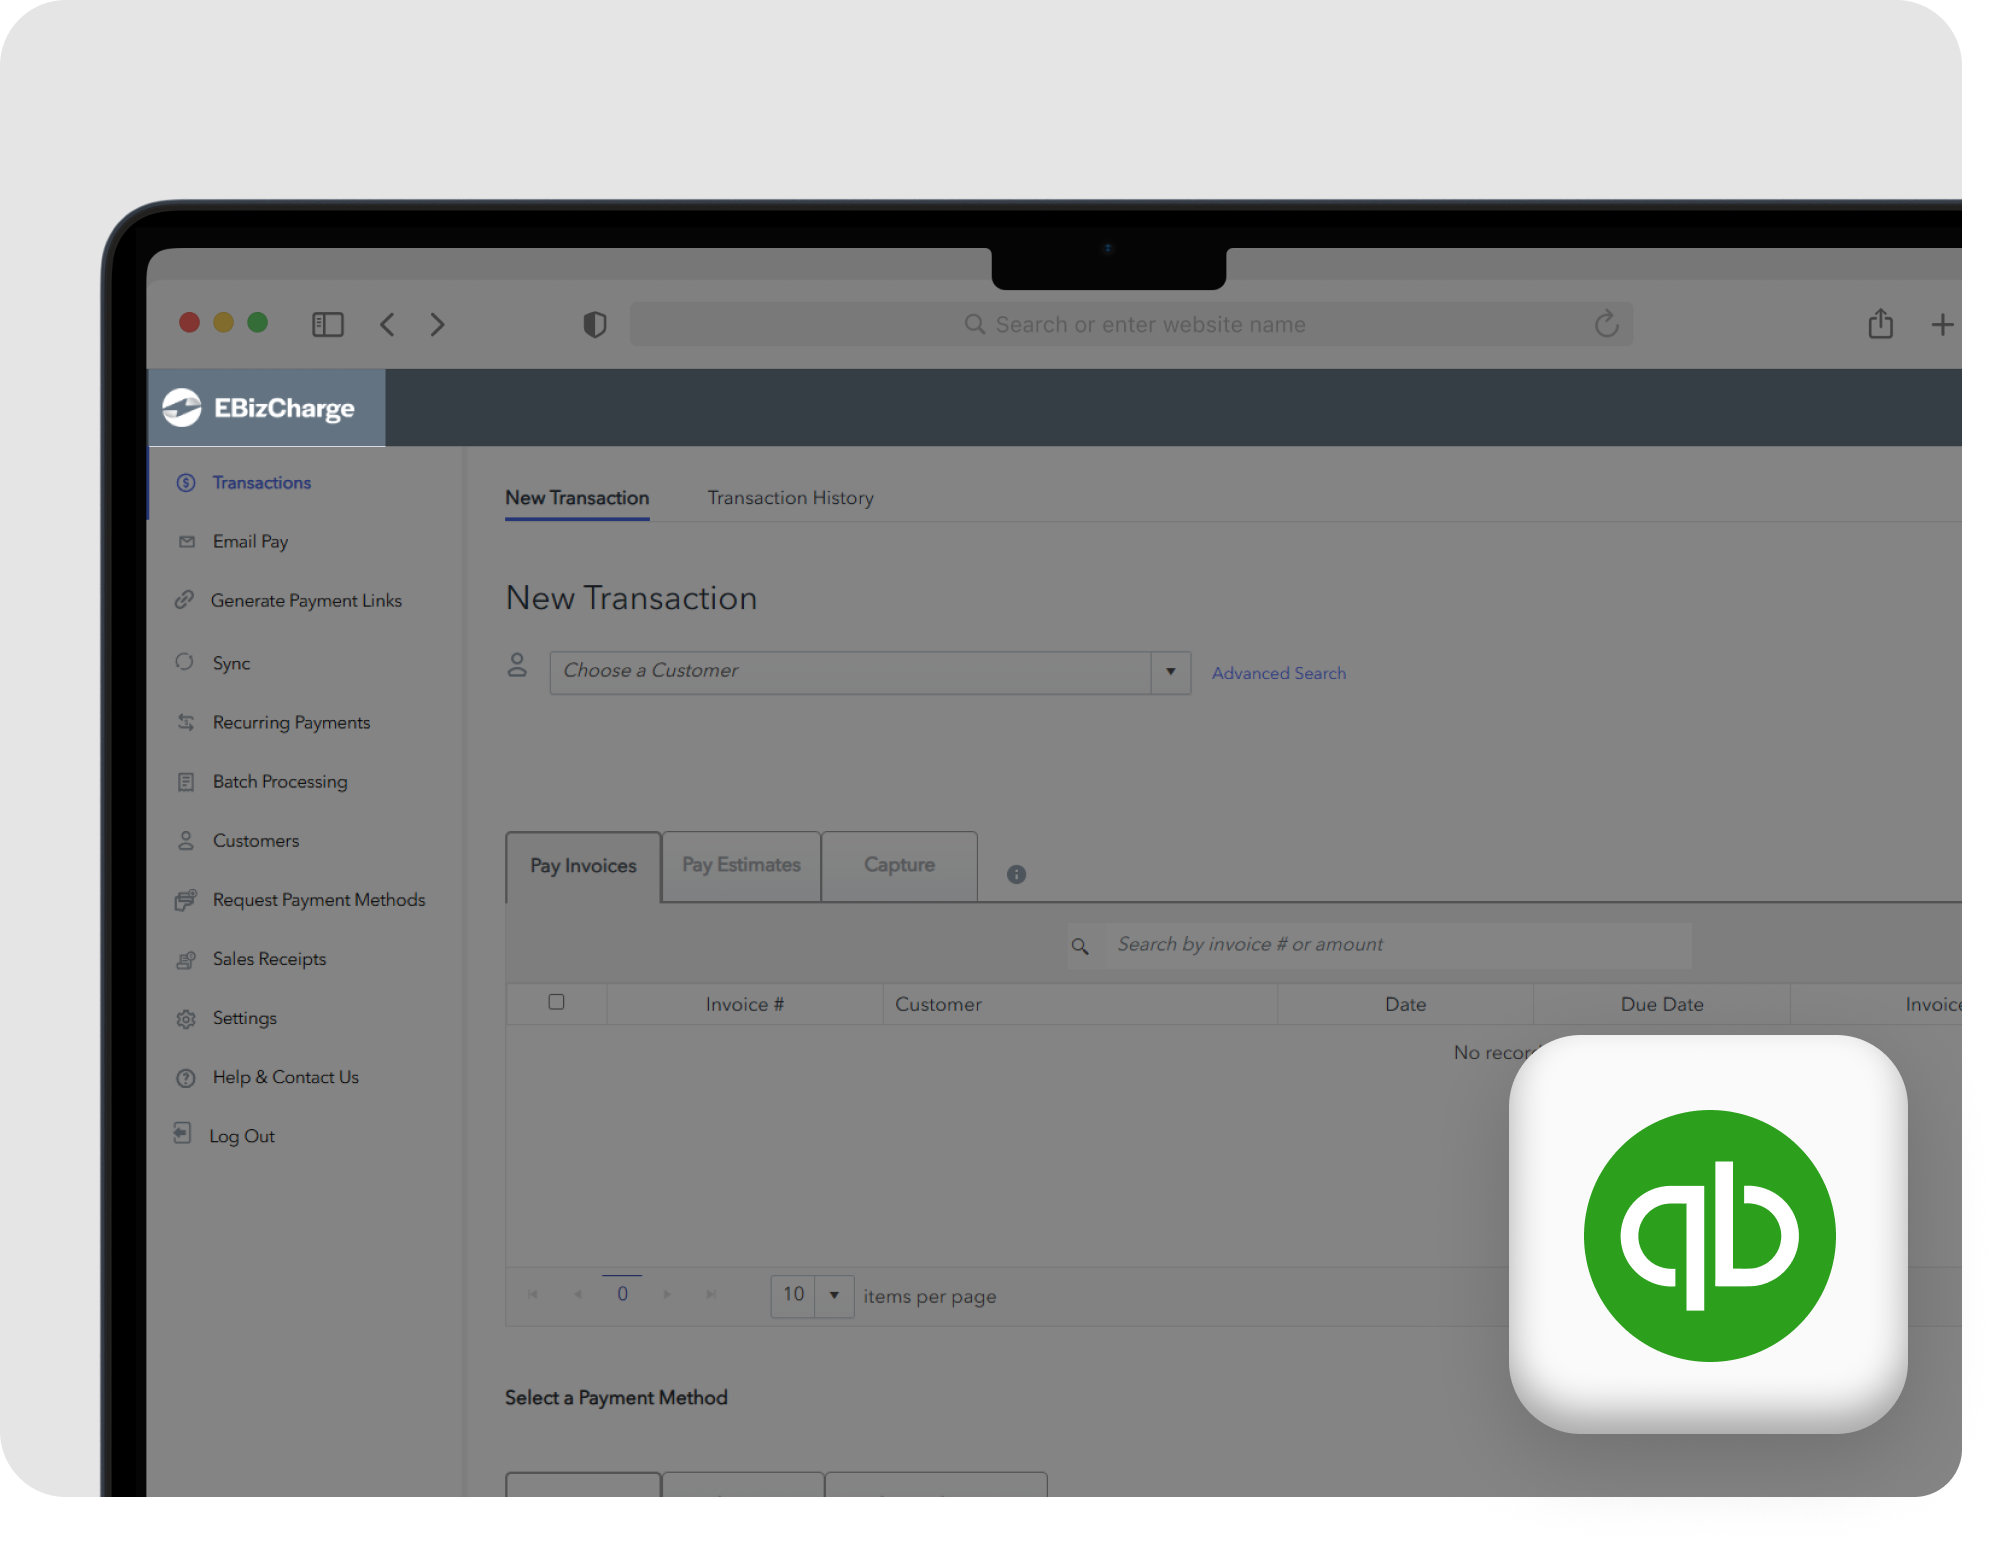The width and height of the screenshot is (2004, 1554).
Task: Click the Log Out door icon
Action: tap(182, 1133)
